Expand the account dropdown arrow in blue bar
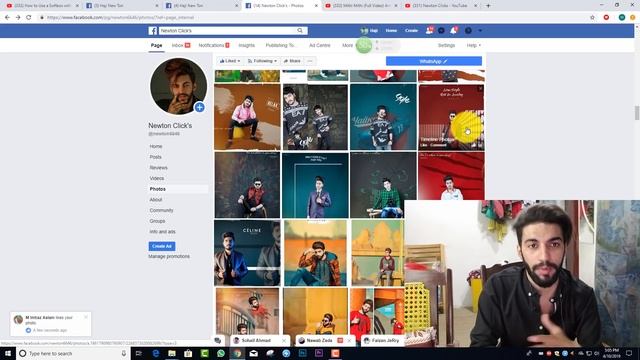Viewport: 640px width, 360px height. pos(480,31)
